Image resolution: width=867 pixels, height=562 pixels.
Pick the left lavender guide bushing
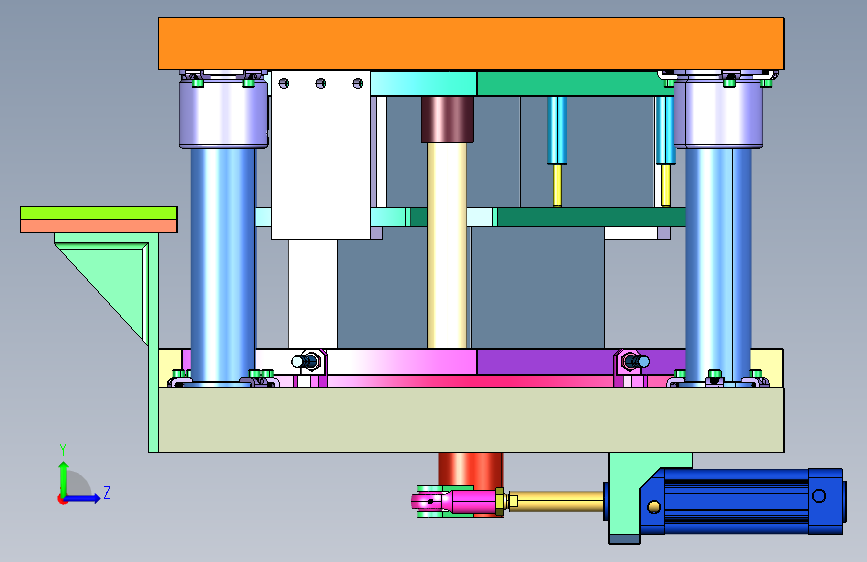tap(223, 114)
